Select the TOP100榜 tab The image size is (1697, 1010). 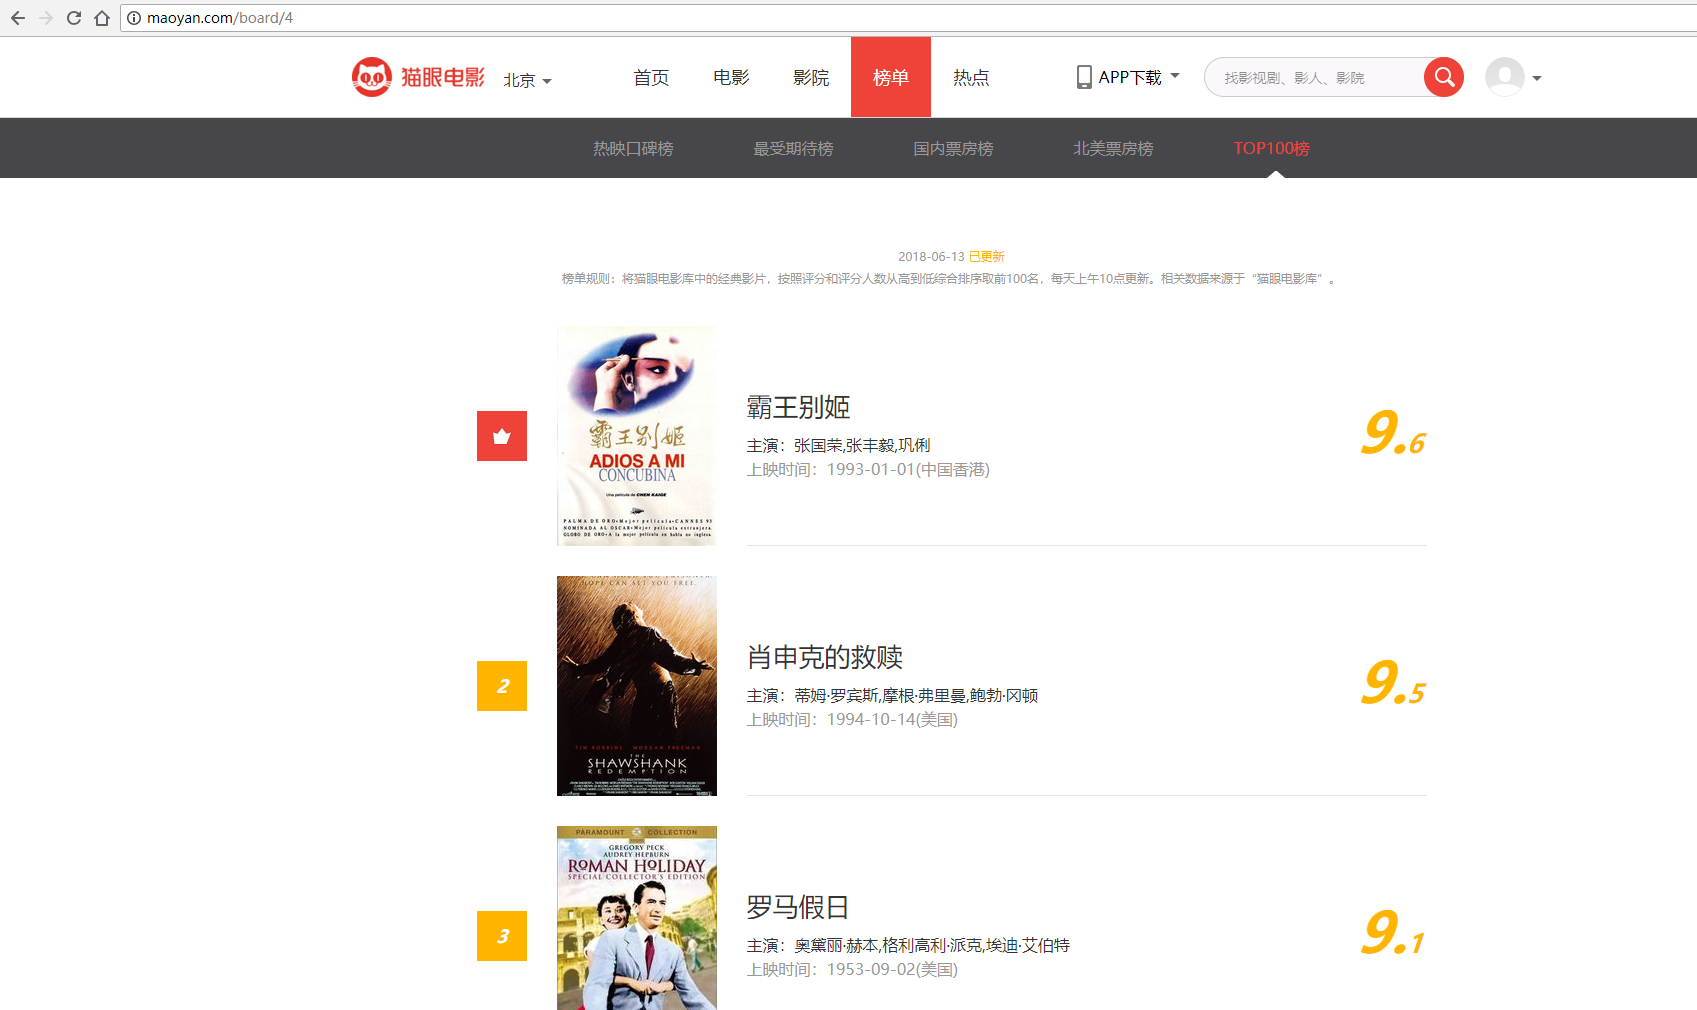[1271, 148]
